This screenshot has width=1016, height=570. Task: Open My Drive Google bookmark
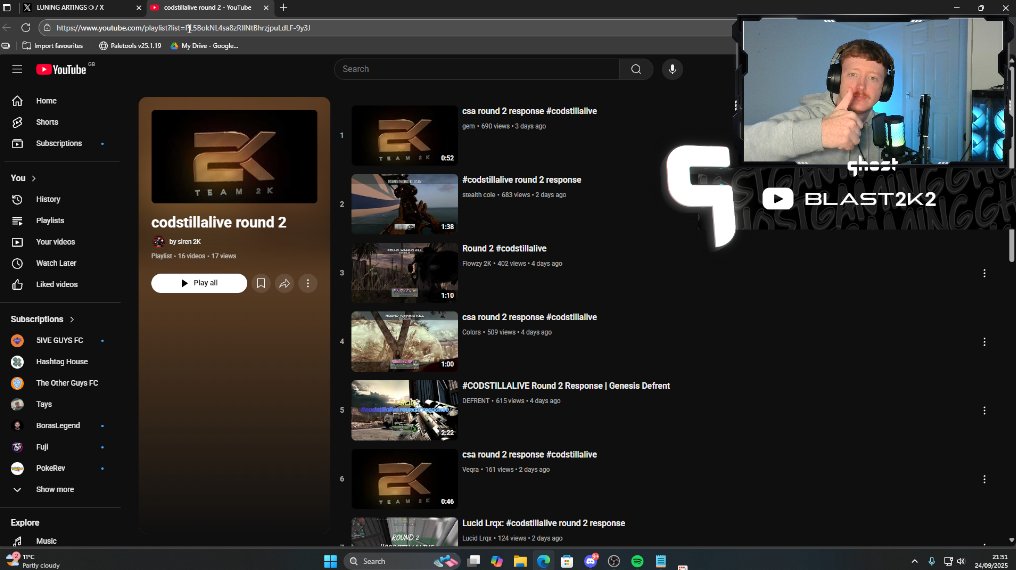[x=204, y=46]
